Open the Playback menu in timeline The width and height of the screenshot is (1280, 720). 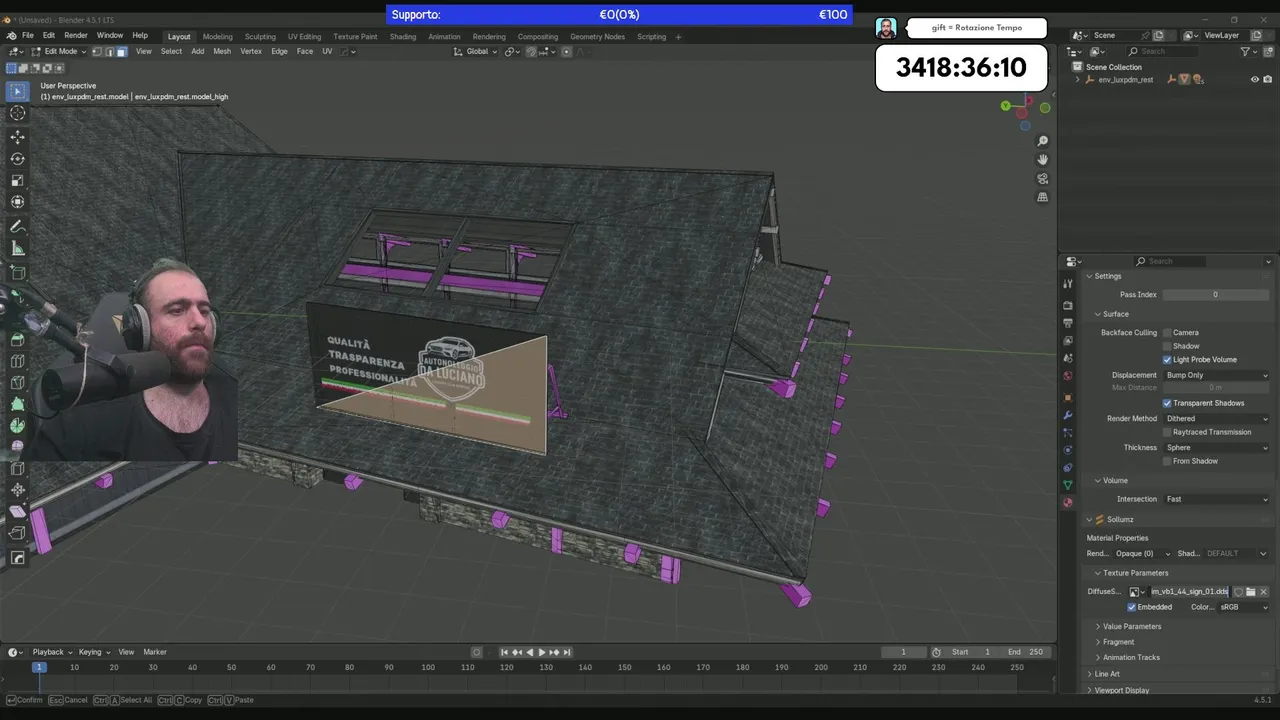[x=50, y=652]
